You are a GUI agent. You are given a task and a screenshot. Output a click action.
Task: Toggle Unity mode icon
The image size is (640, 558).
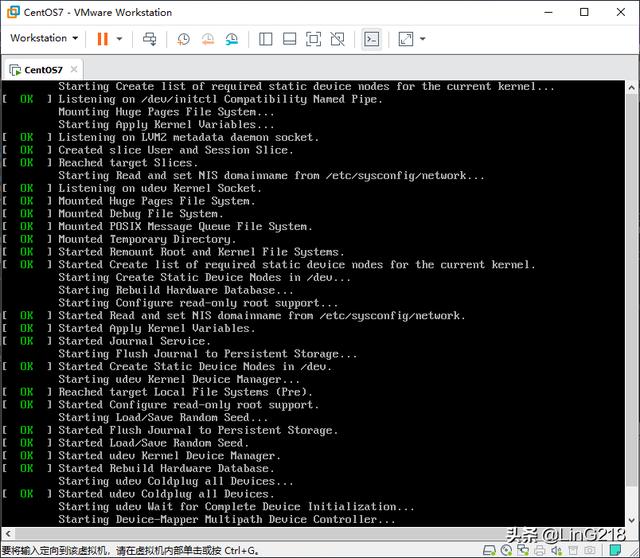click(338, 39)
